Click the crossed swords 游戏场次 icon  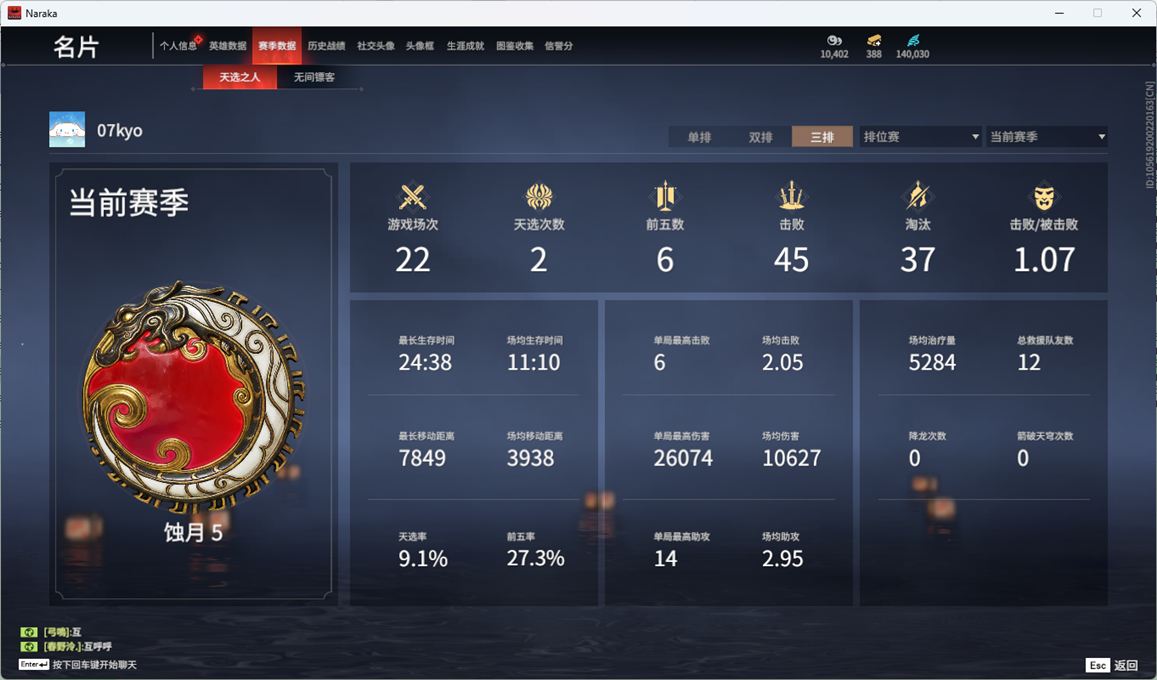pyautogui.click(x=412, y=197)
